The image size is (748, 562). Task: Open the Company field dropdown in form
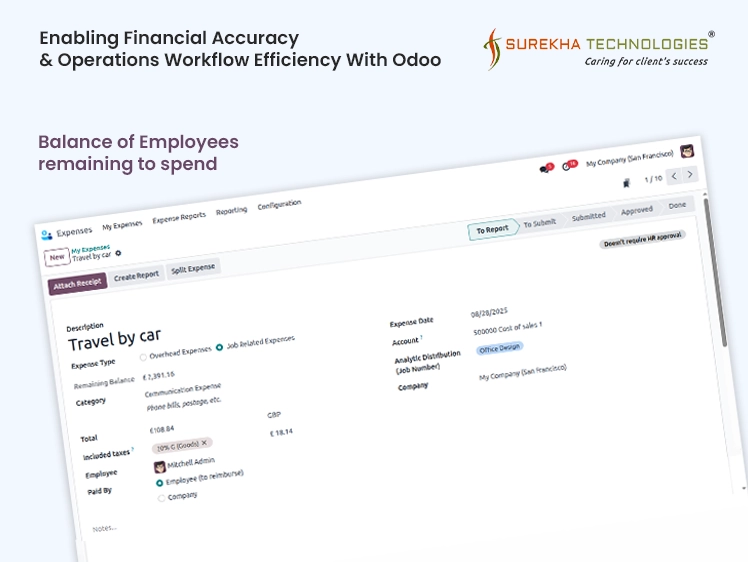[522, 373]
